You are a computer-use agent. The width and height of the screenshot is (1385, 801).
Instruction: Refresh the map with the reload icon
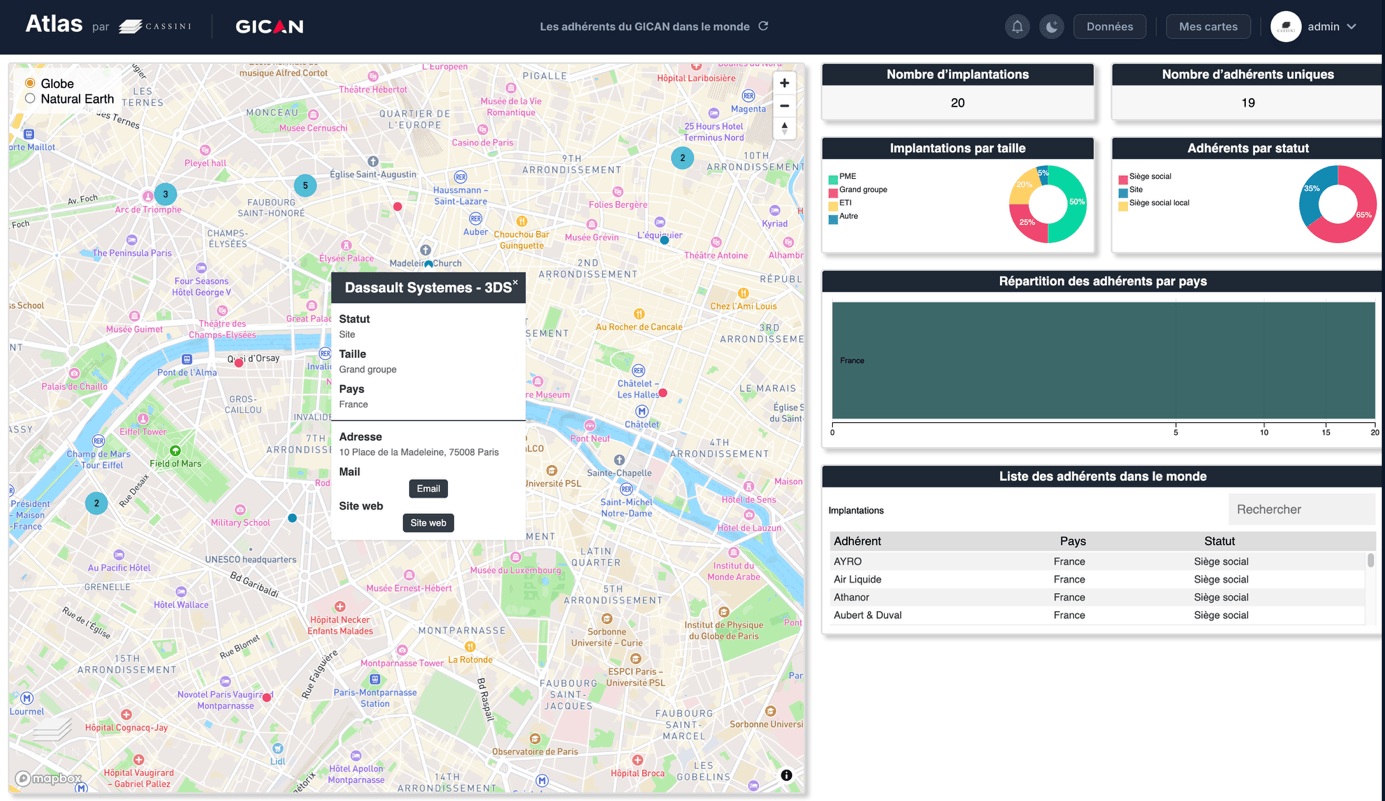[x=763, y=26]
